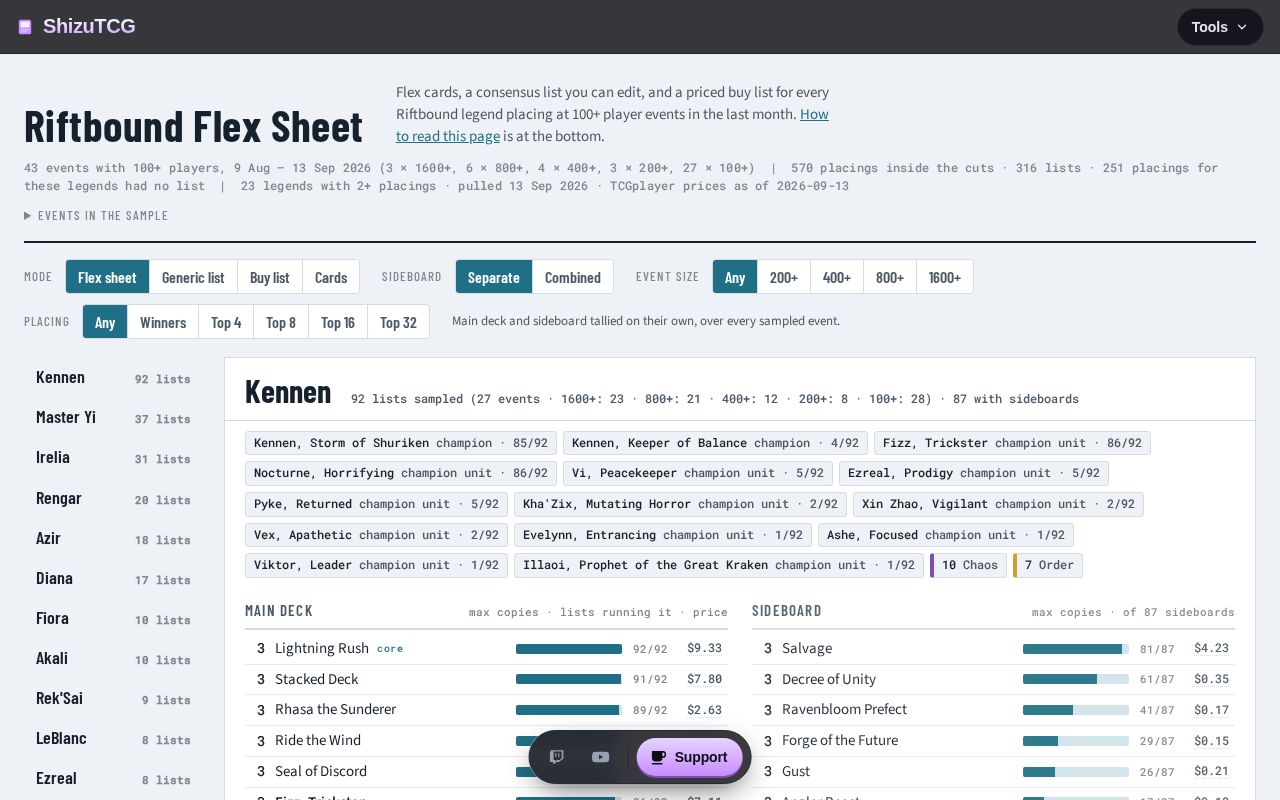
Task: Switch mode to Flex sheet
Action: 108,277
